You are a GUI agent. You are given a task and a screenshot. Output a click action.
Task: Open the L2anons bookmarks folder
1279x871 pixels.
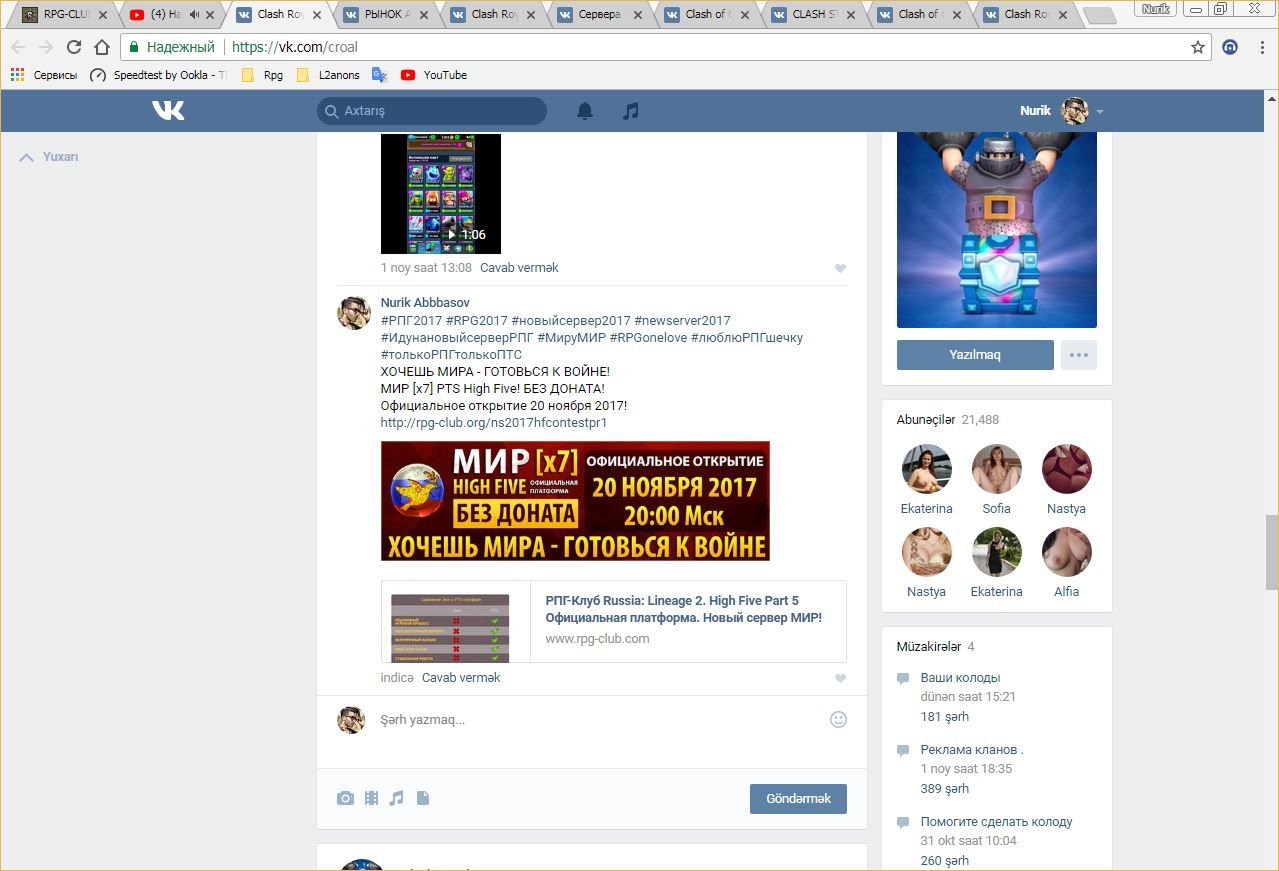tap(327, 75)
